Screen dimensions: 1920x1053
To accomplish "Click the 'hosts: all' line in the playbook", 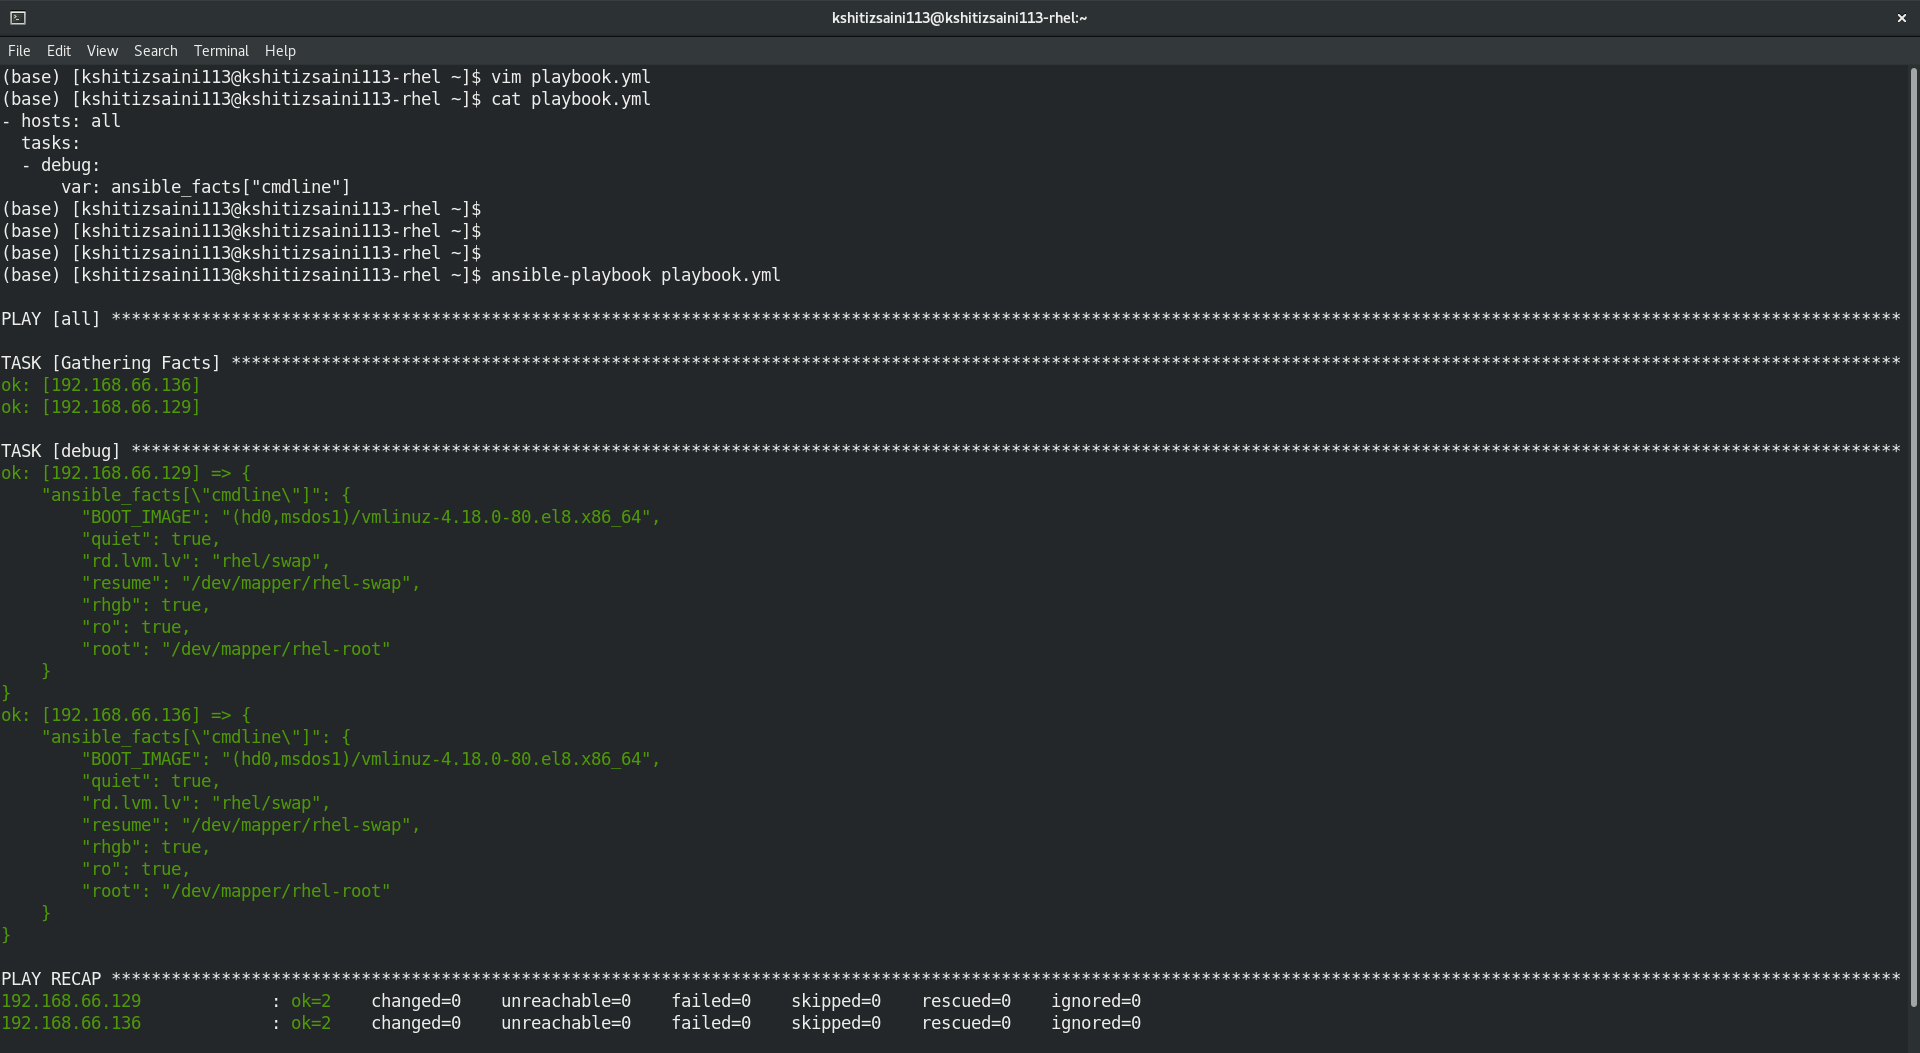I will click(x=70, y=121).
